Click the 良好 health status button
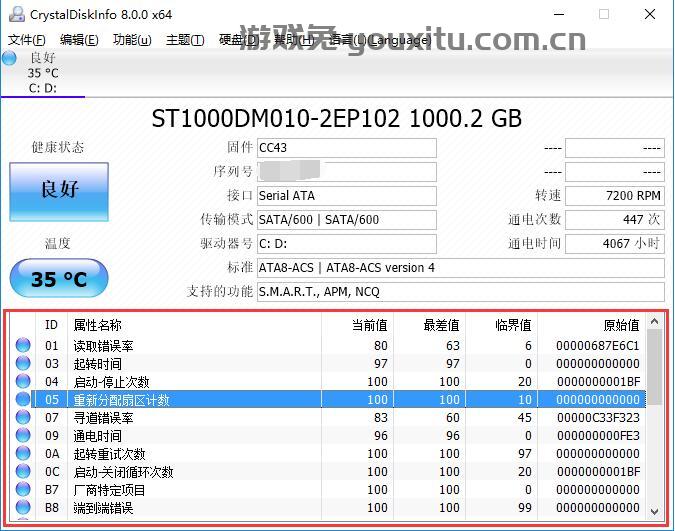Screen dimensions: 675x531 tap(59, 192)
